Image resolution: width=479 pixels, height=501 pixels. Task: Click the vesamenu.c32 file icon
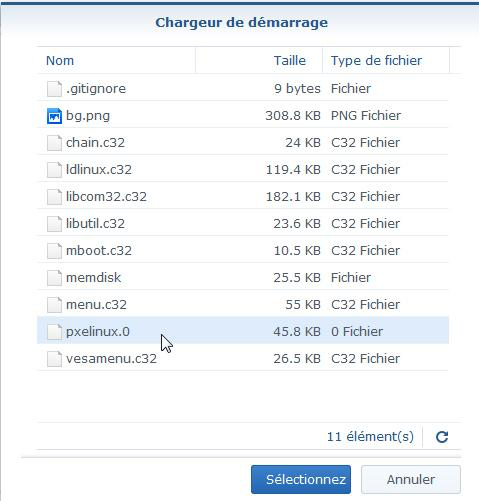click(54, 359)
